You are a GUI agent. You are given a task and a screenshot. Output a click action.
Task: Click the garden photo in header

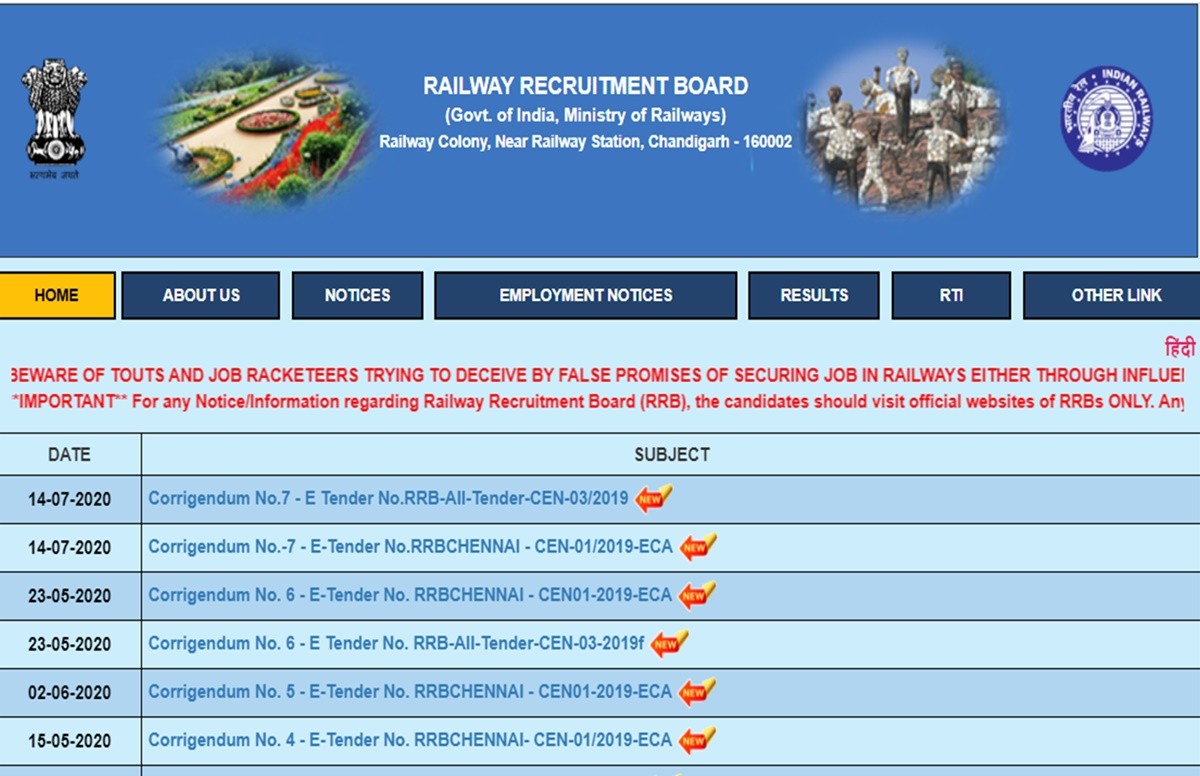tap(265, 128)
